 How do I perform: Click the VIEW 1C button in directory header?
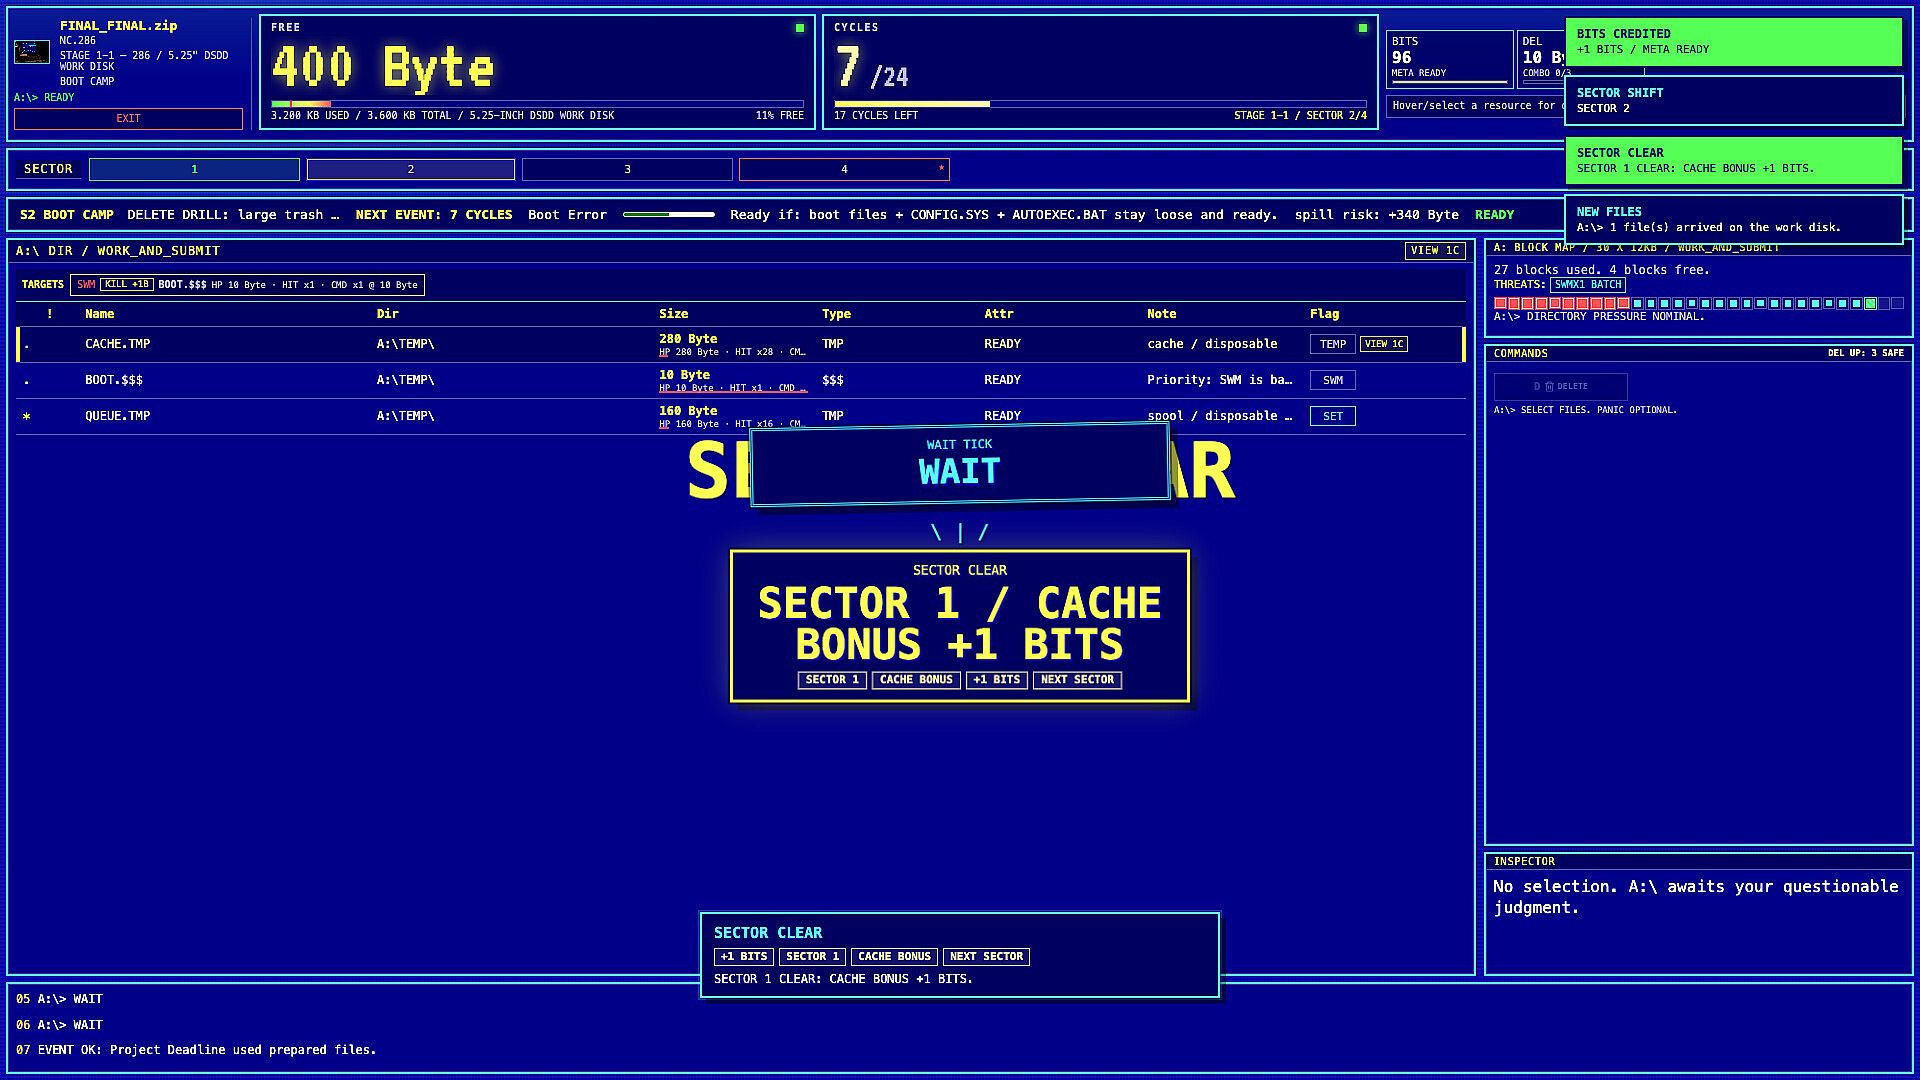1435,251
